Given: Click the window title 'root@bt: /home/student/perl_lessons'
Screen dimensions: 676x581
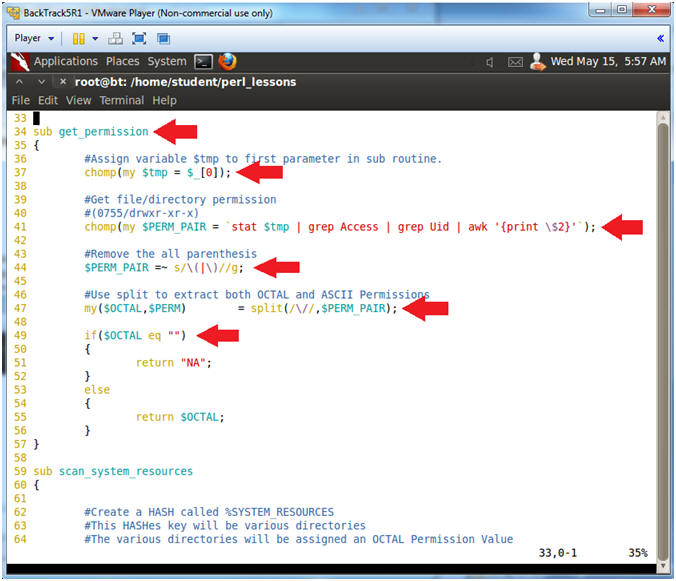Looking at the screenshot, I should (185, 82).
